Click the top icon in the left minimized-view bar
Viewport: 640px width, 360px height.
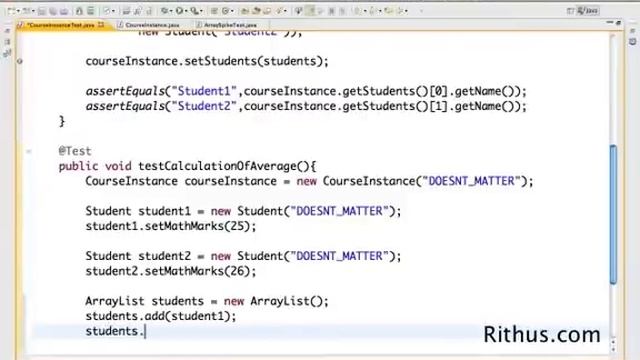[7, 31]
